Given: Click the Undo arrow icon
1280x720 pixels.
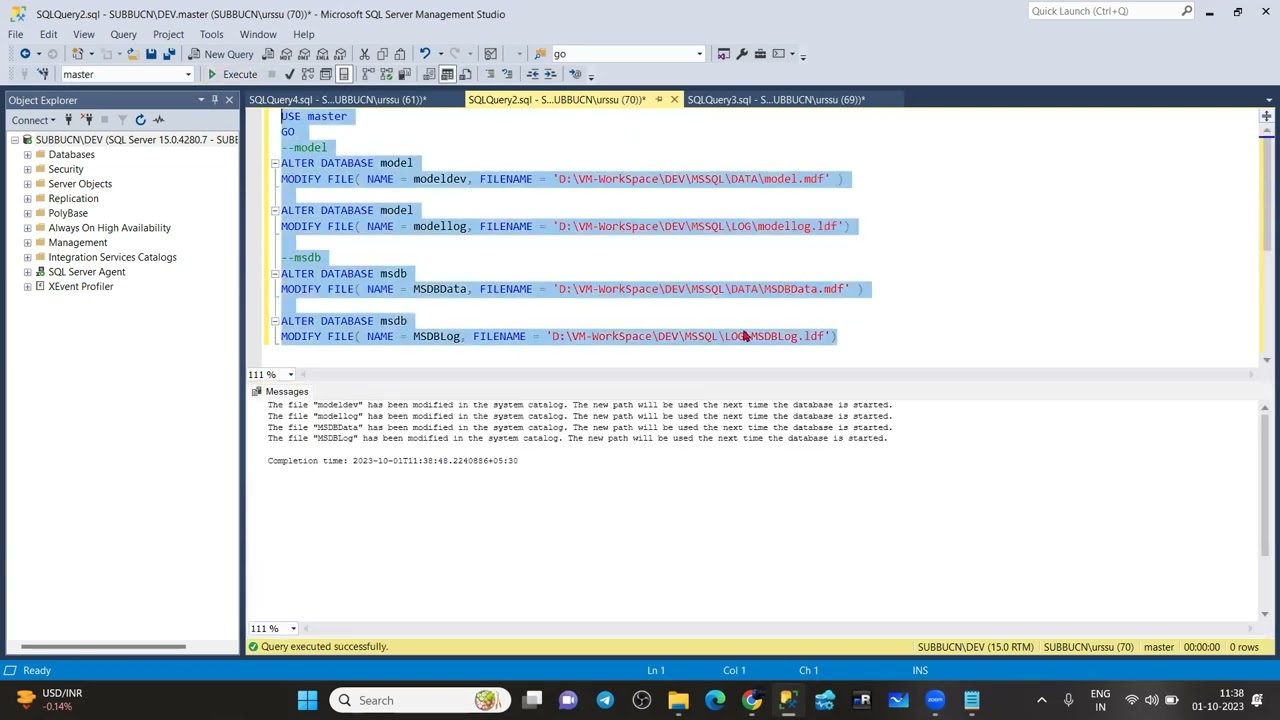Looking at the screenshot, I should [425, 54].
